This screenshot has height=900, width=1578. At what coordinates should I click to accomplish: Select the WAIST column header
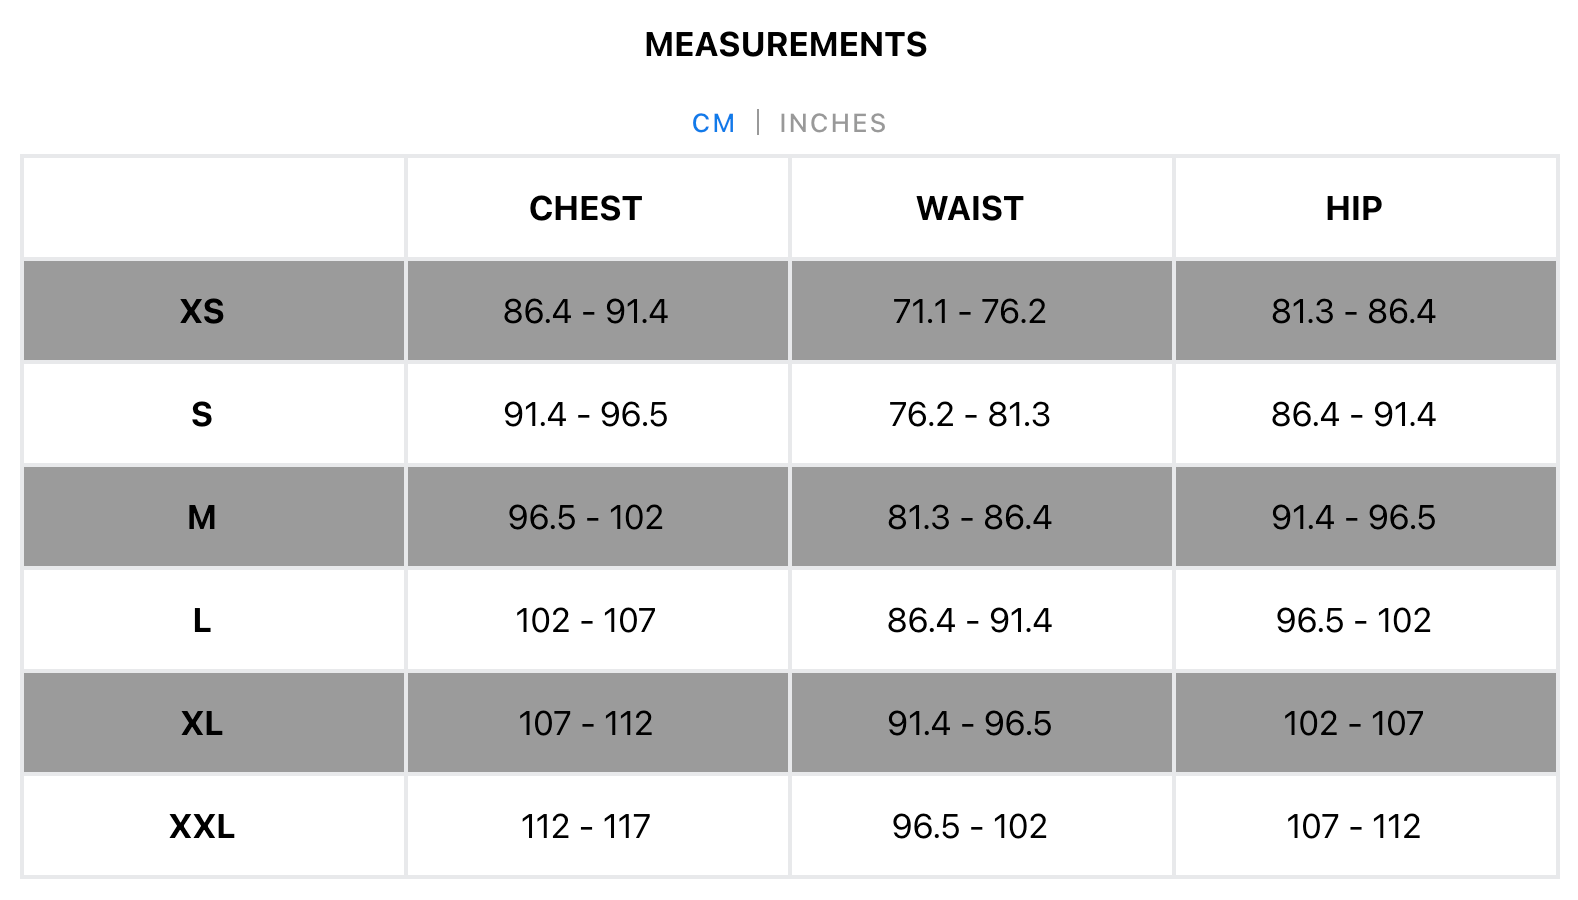(970, 208)
